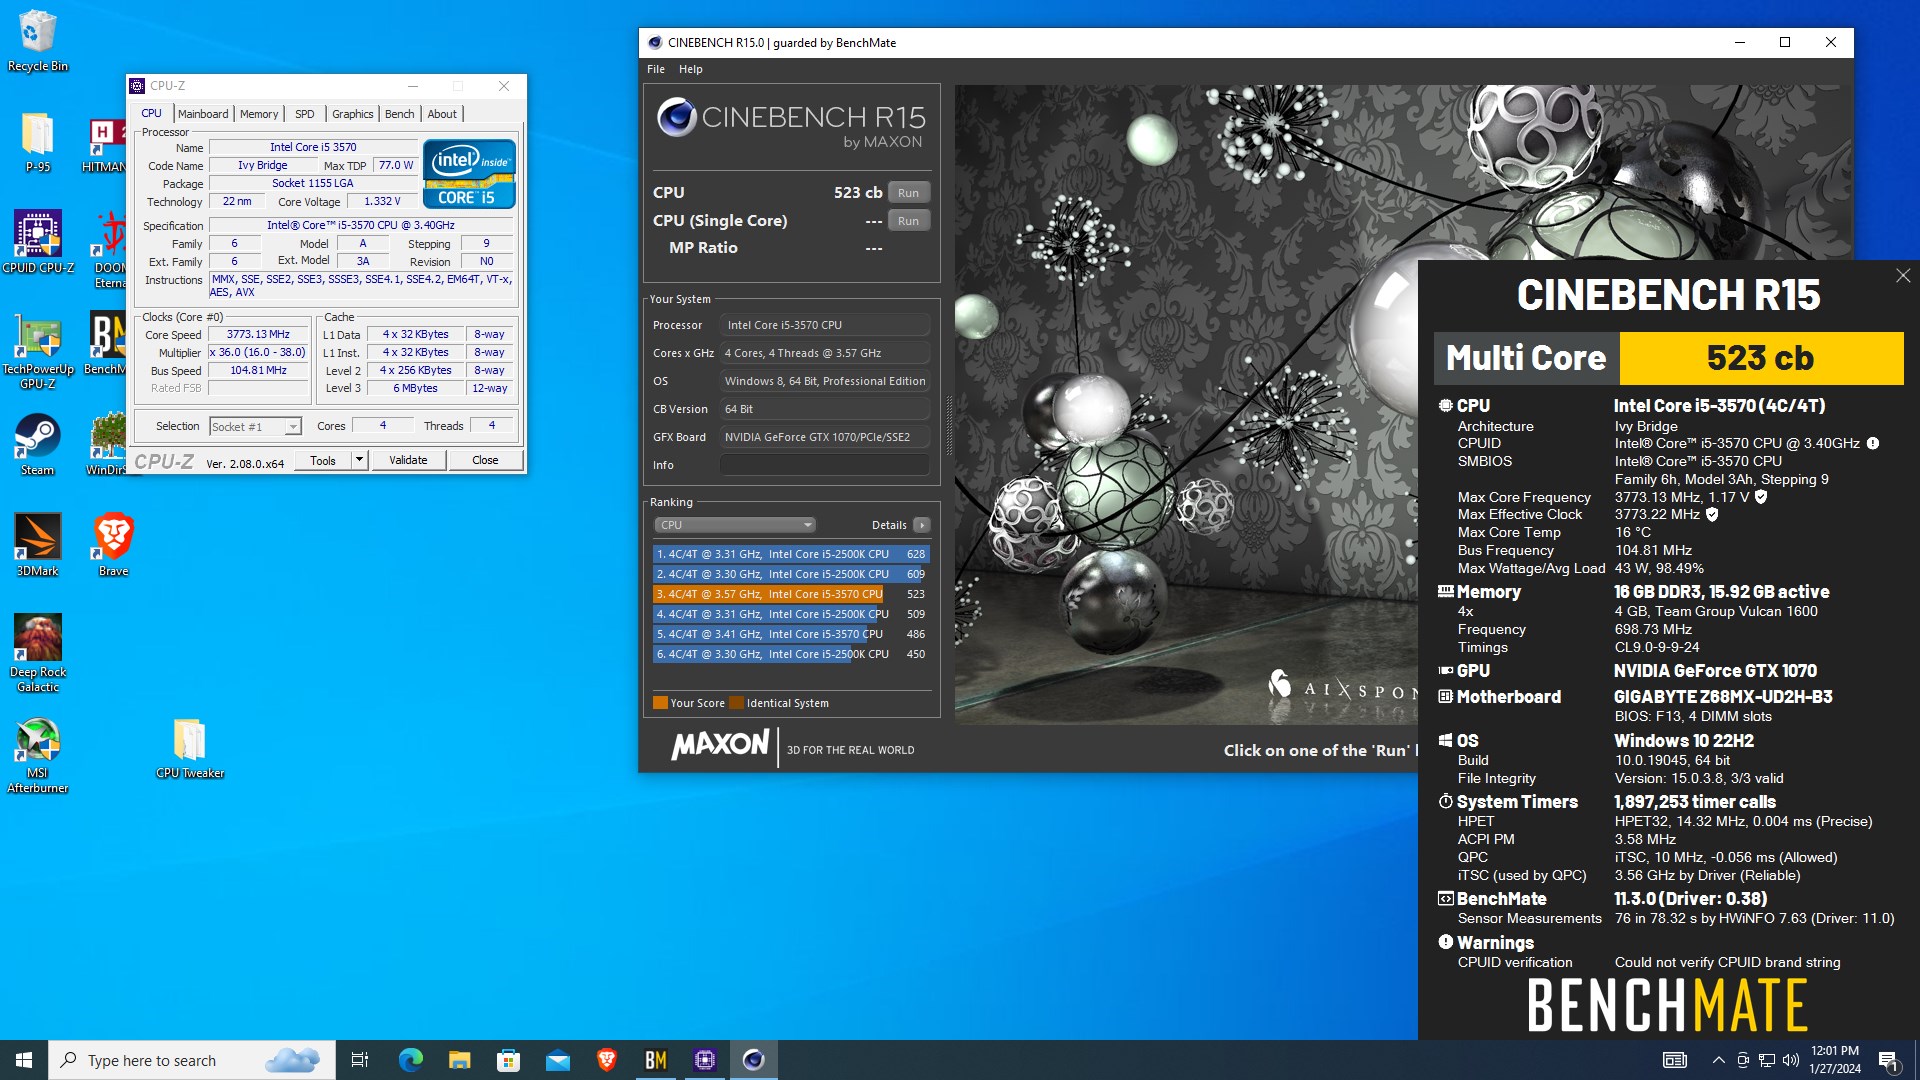This screenshot has height=1080, width=1920.
Task: Click the Intel Core i5 logo in CPU-Z
Action: coord(469,174)
